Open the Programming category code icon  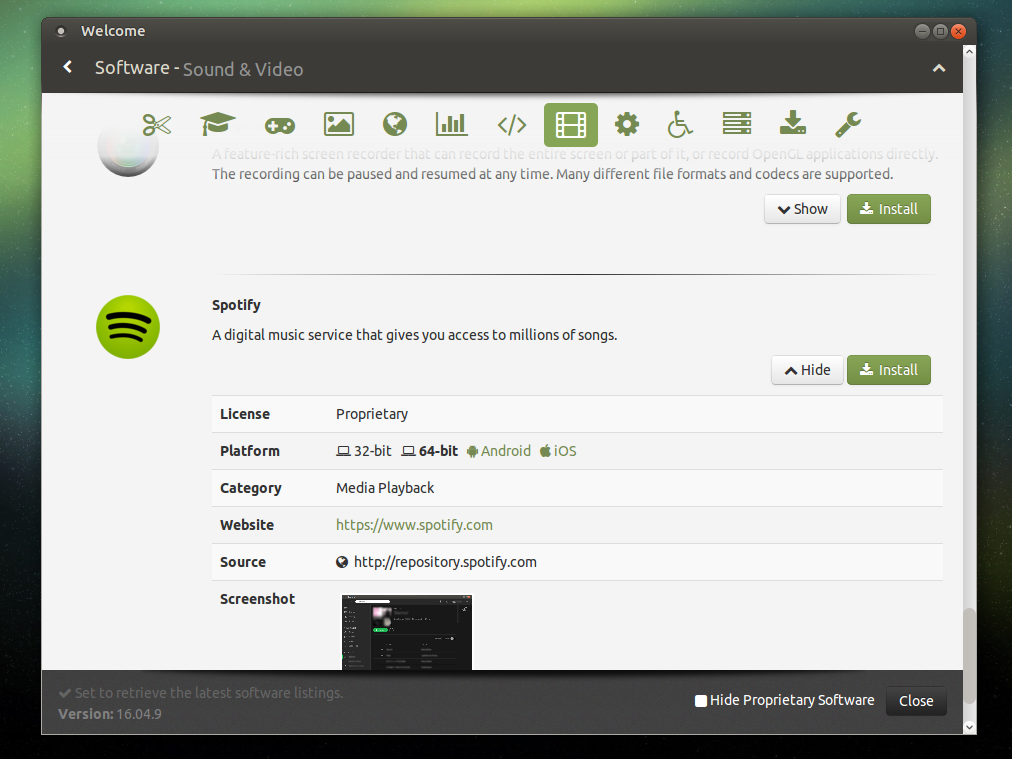511,124
